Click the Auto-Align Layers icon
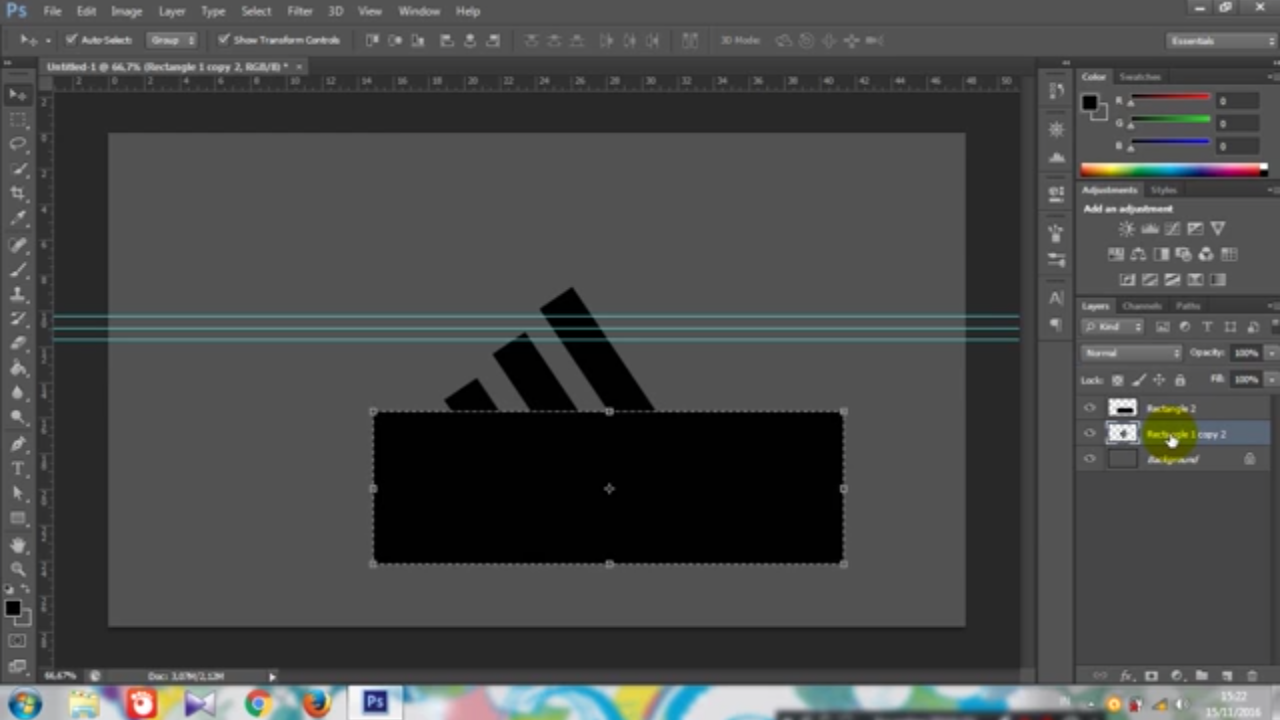The height and width of the screenshot is (720, 1280). click(689, 40)
